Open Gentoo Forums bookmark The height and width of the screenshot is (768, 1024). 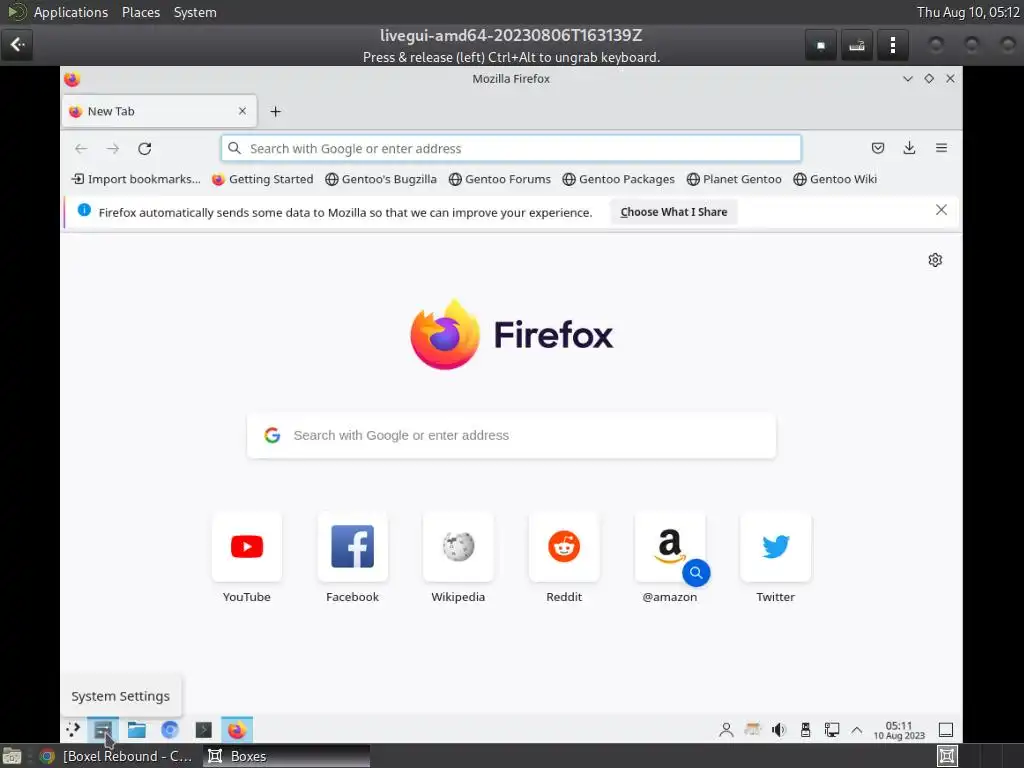500,179
